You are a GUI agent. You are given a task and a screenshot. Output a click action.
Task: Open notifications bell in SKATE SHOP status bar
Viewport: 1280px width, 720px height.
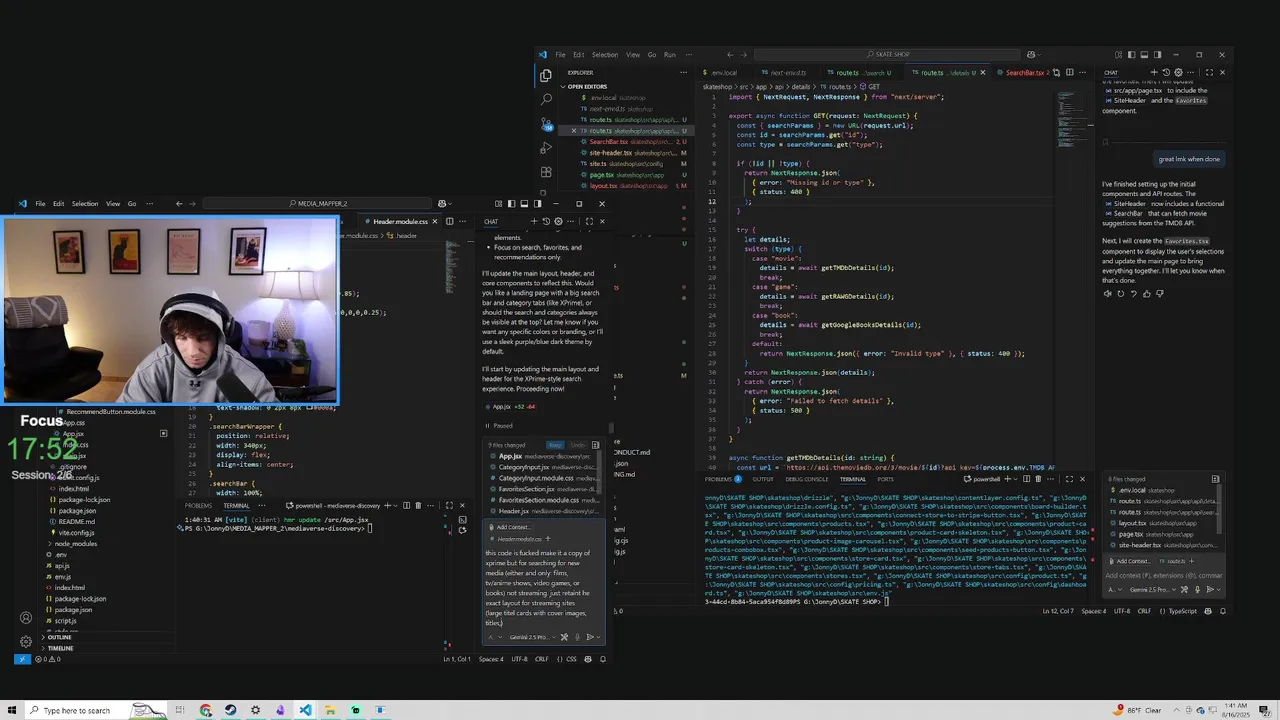click(x=1223, y=611)
